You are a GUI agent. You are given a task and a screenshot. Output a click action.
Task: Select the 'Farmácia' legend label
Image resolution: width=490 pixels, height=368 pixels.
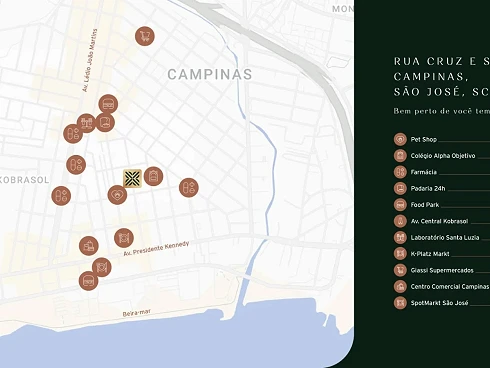click(423, 172)
